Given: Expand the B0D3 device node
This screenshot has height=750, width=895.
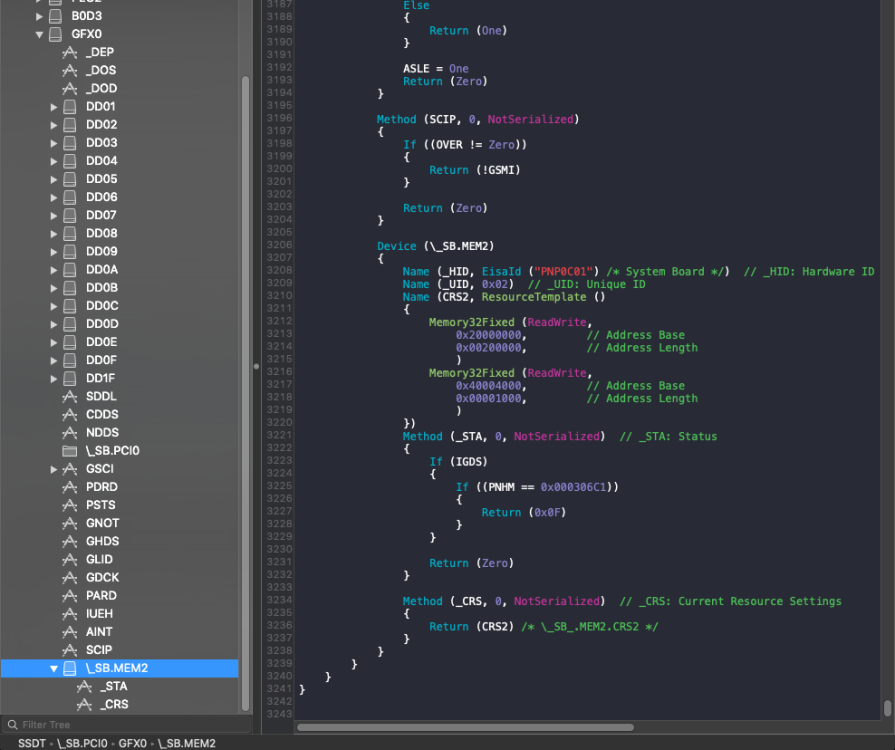Looking at the screenshot, I should click(x=39, y=16).
